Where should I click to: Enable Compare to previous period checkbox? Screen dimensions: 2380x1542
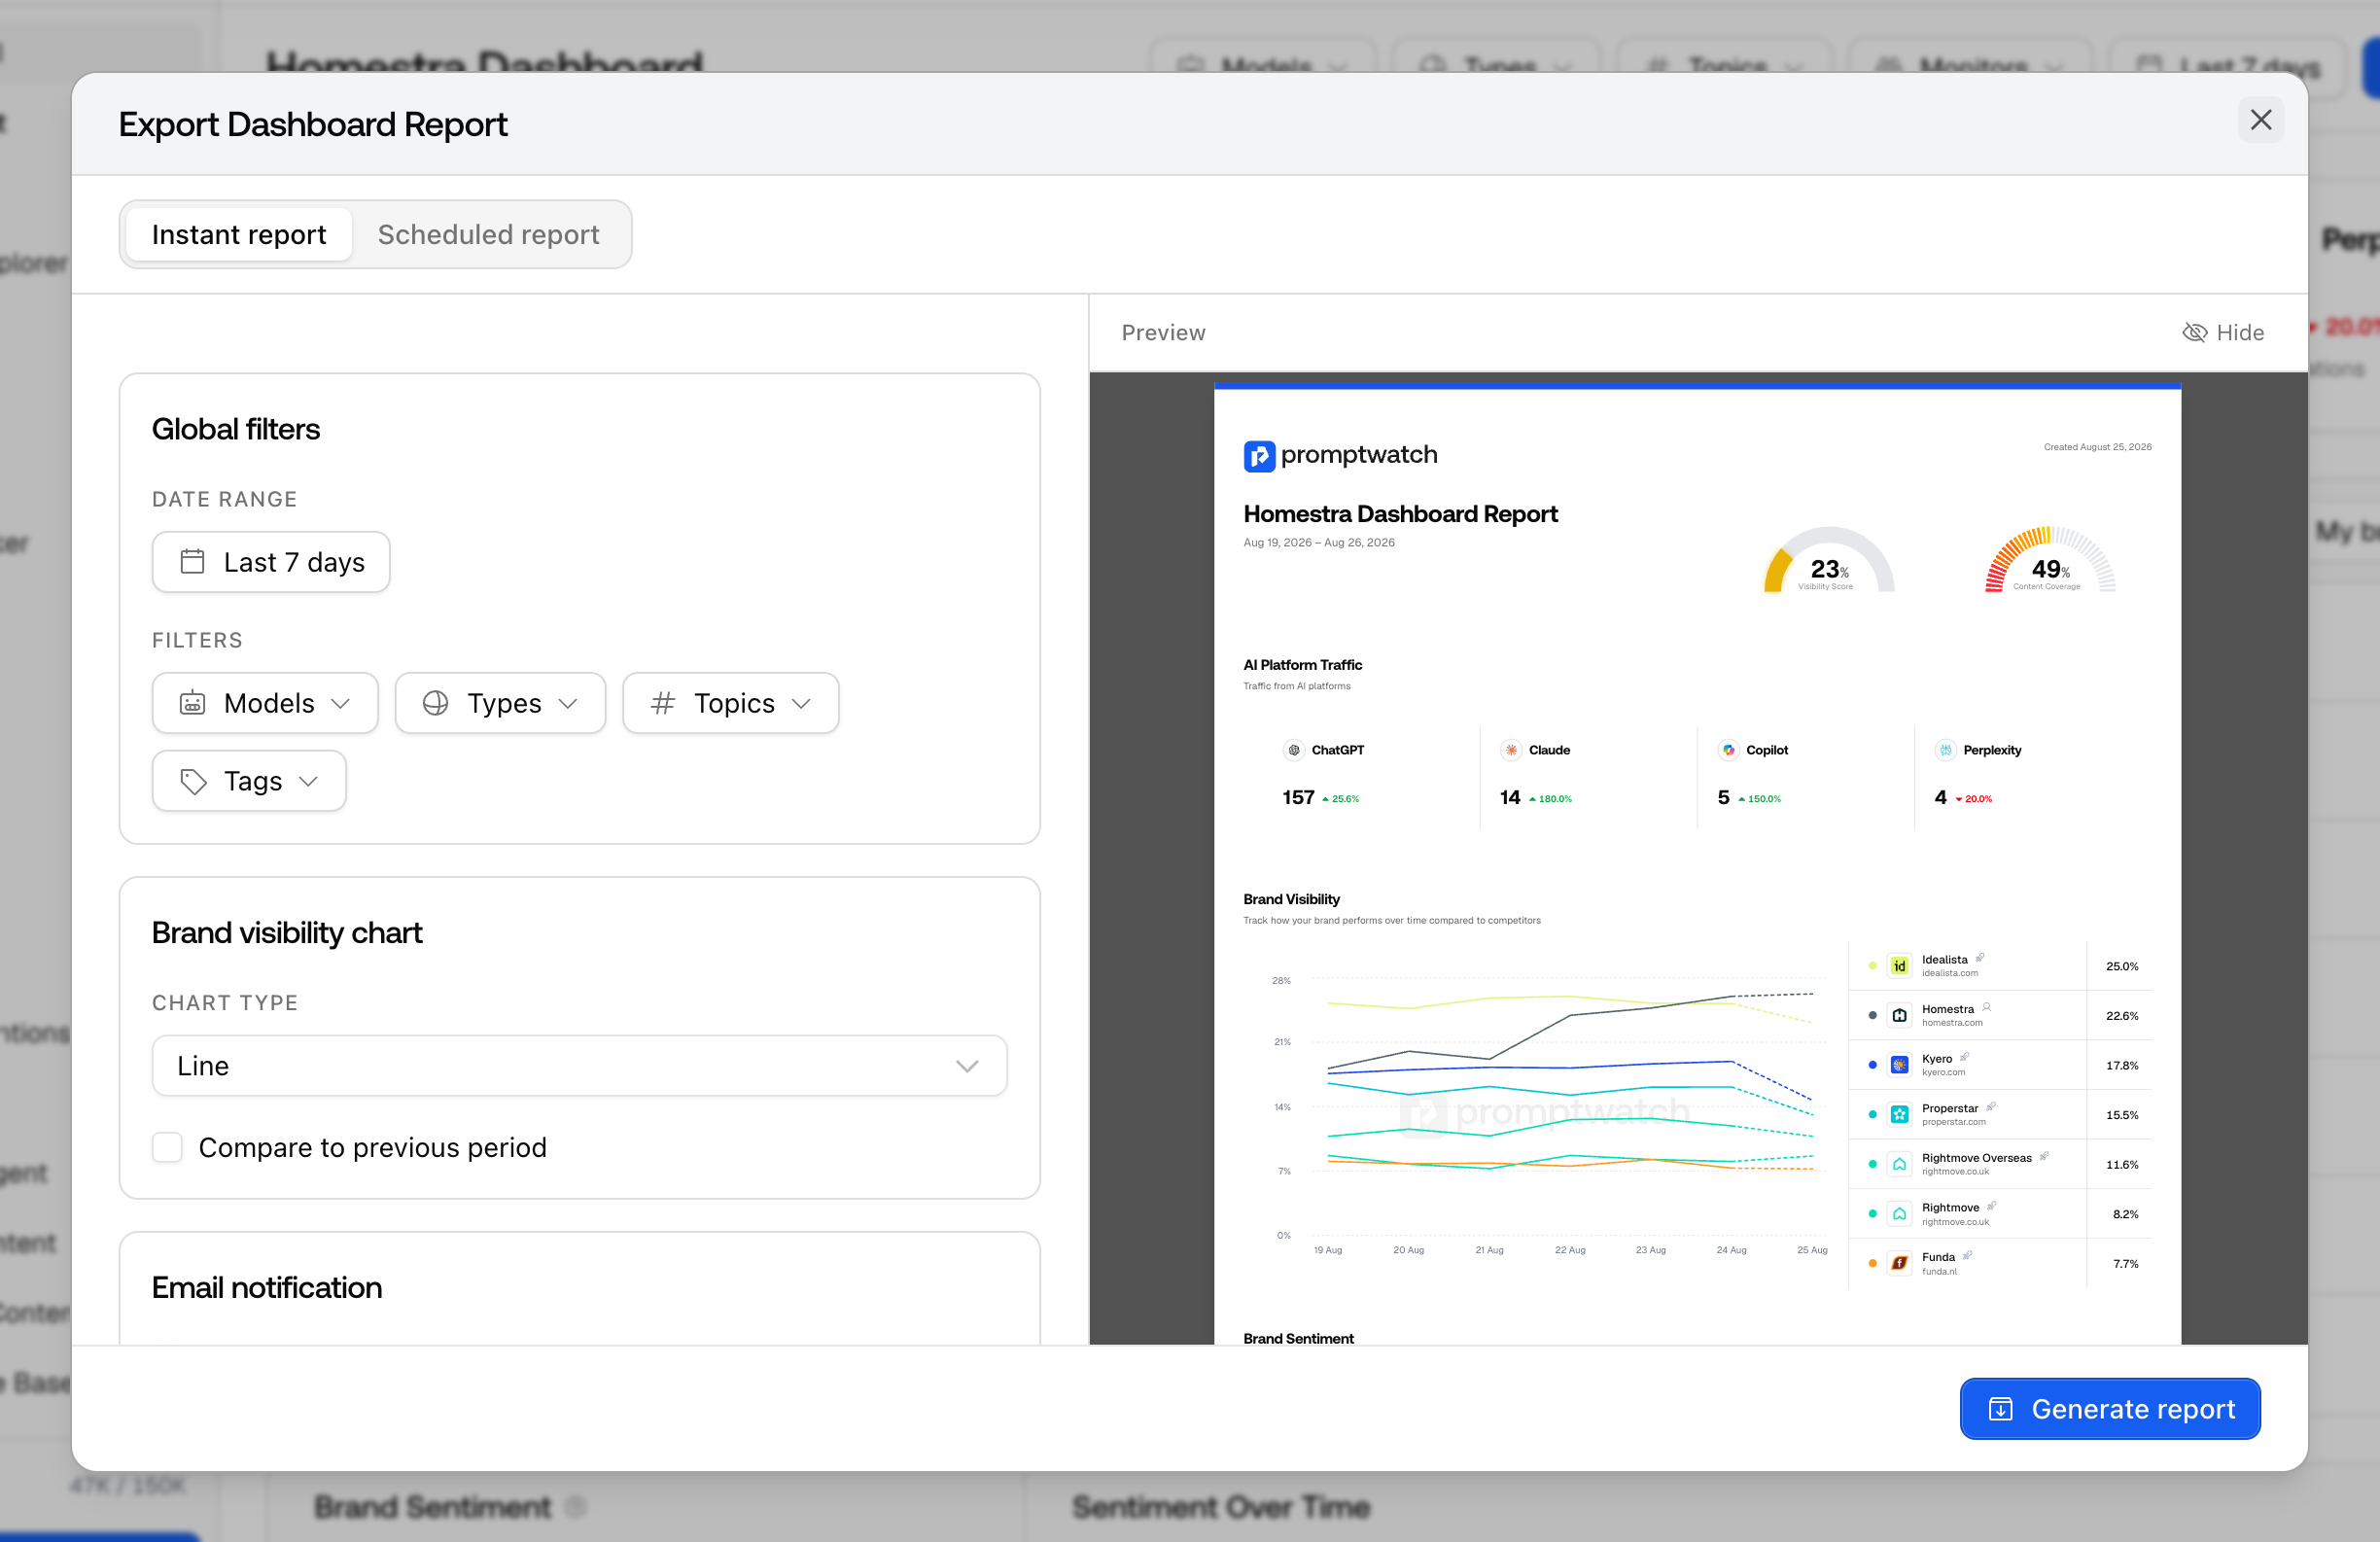(x=167, y=1147)
